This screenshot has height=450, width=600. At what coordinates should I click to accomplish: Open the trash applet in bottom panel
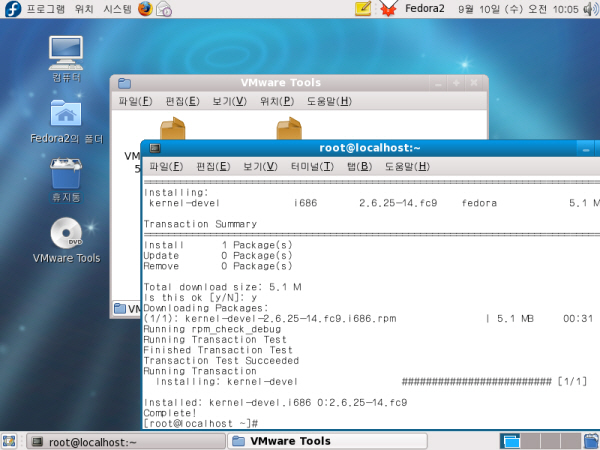[x=591, y=441]
